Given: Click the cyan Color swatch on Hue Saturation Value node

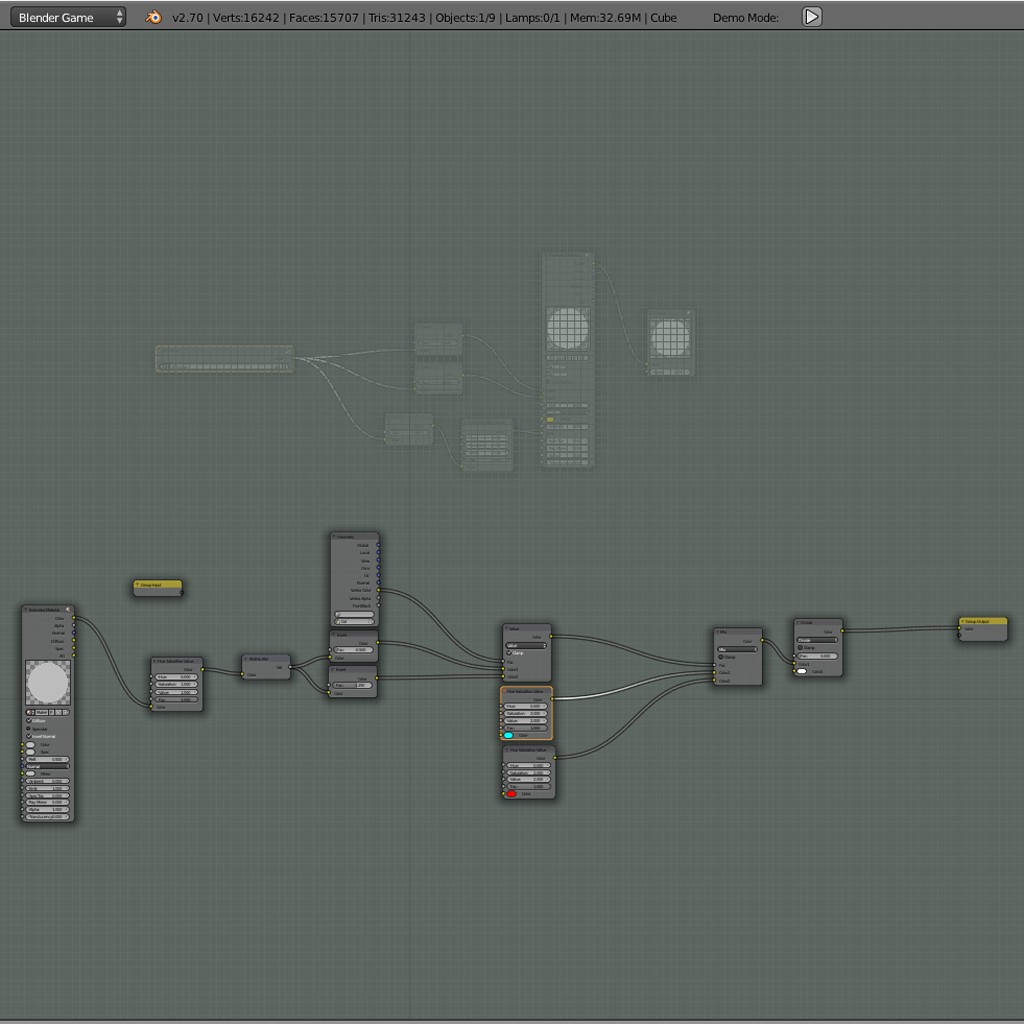Looking at the screenshot, I should pyautogui.click(x=510, y=736).
